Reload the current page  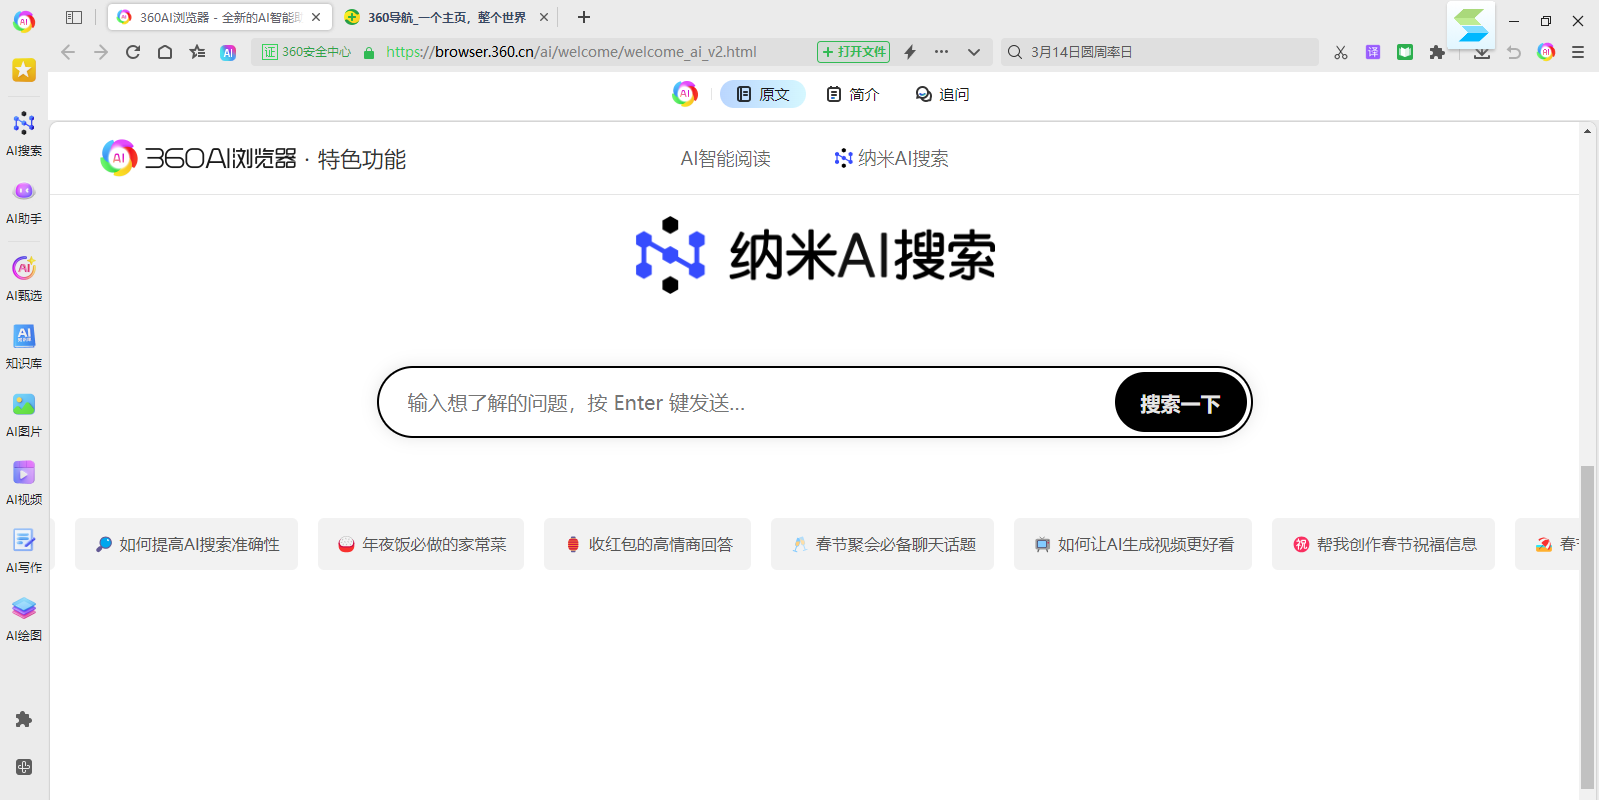133,52
